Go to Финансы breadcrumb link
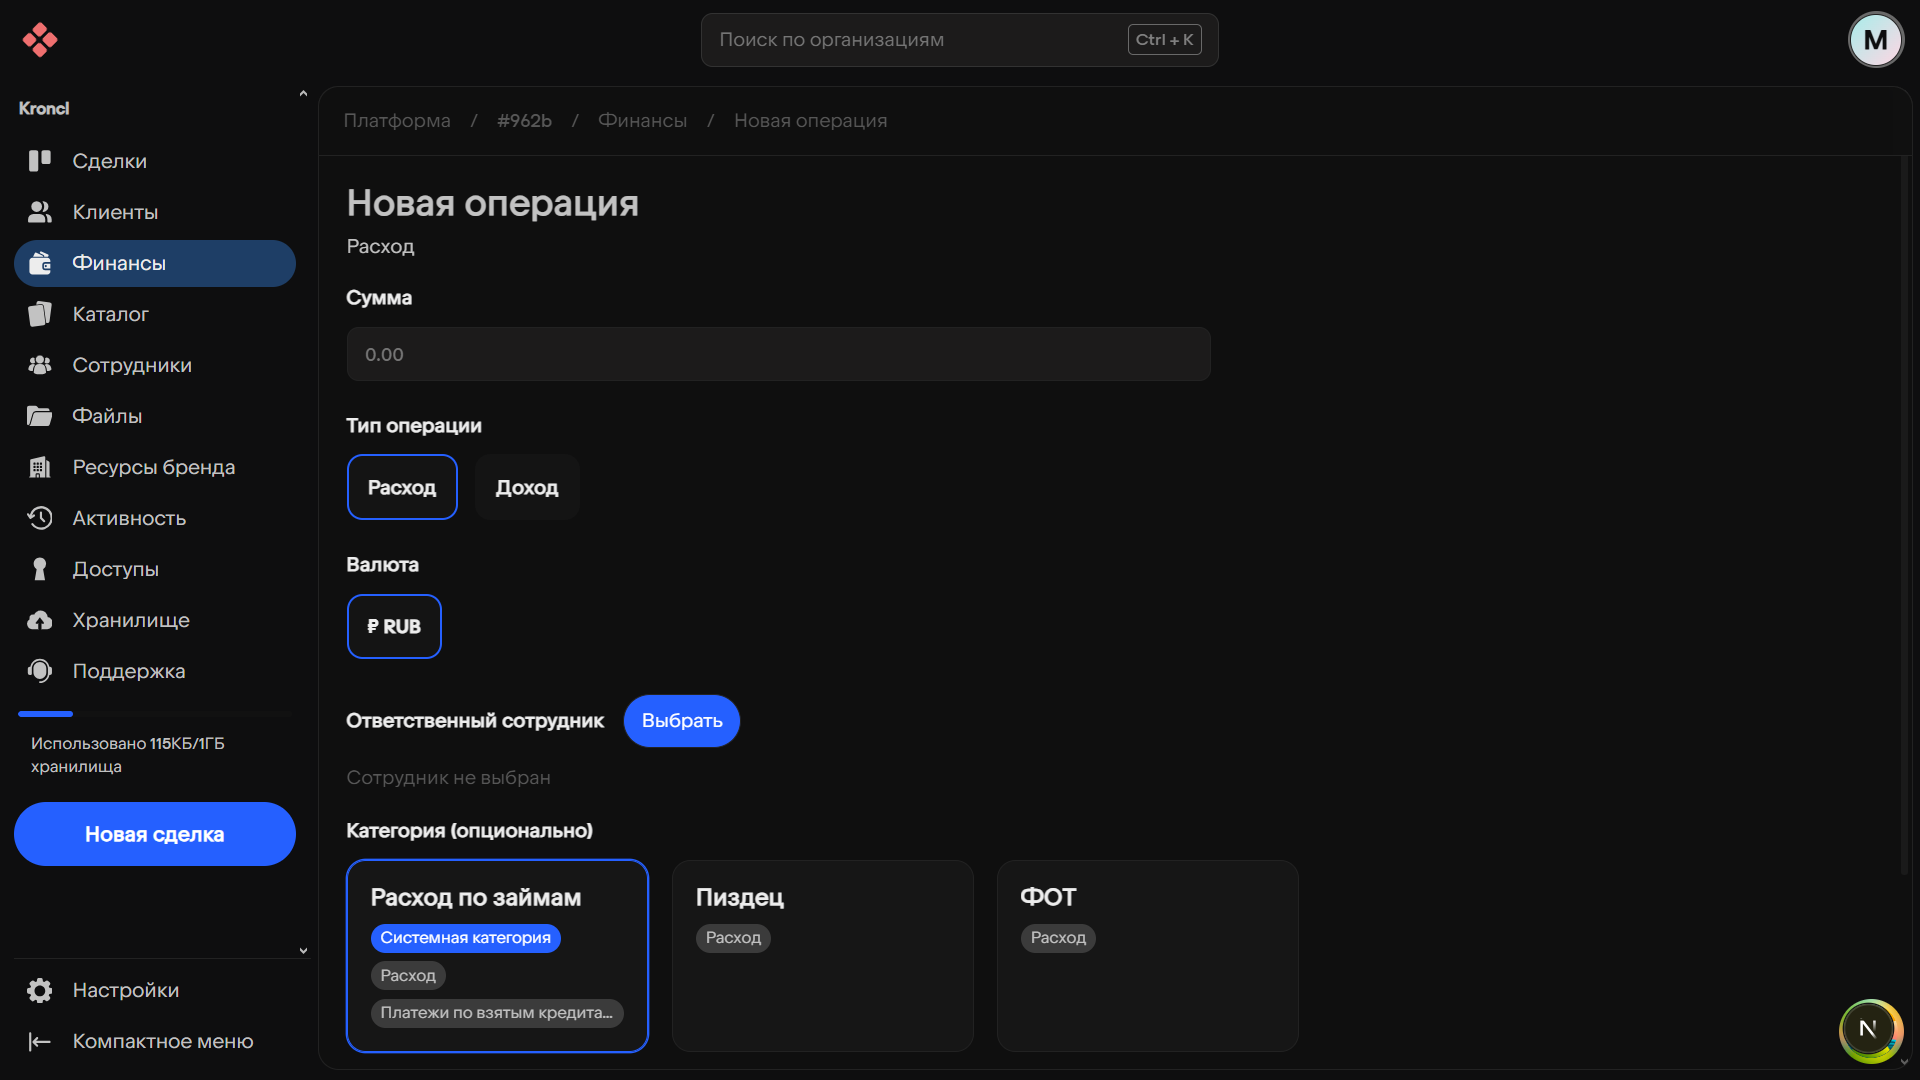Screen dimensions: 1920x1080 pos(642,121)
